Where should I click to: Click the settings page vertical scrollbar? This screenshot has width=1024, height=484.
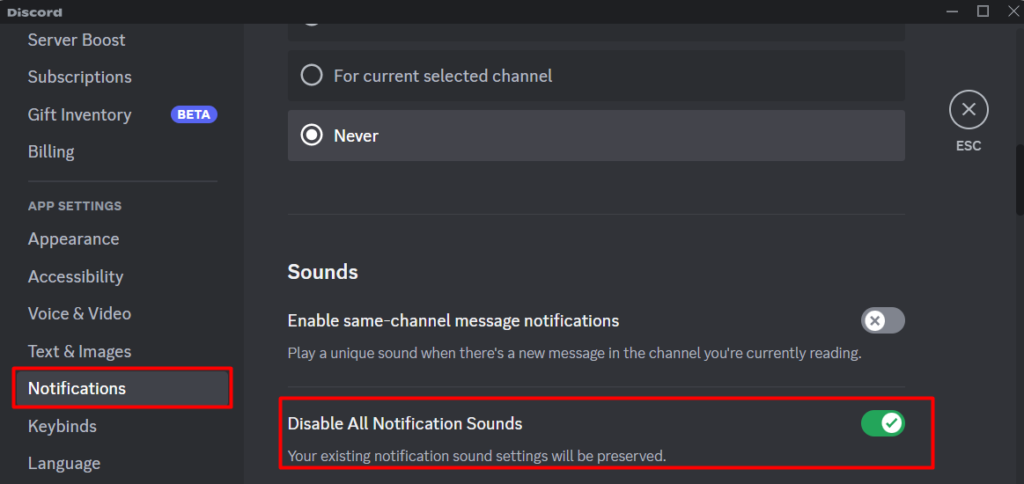coord(1019,180)
